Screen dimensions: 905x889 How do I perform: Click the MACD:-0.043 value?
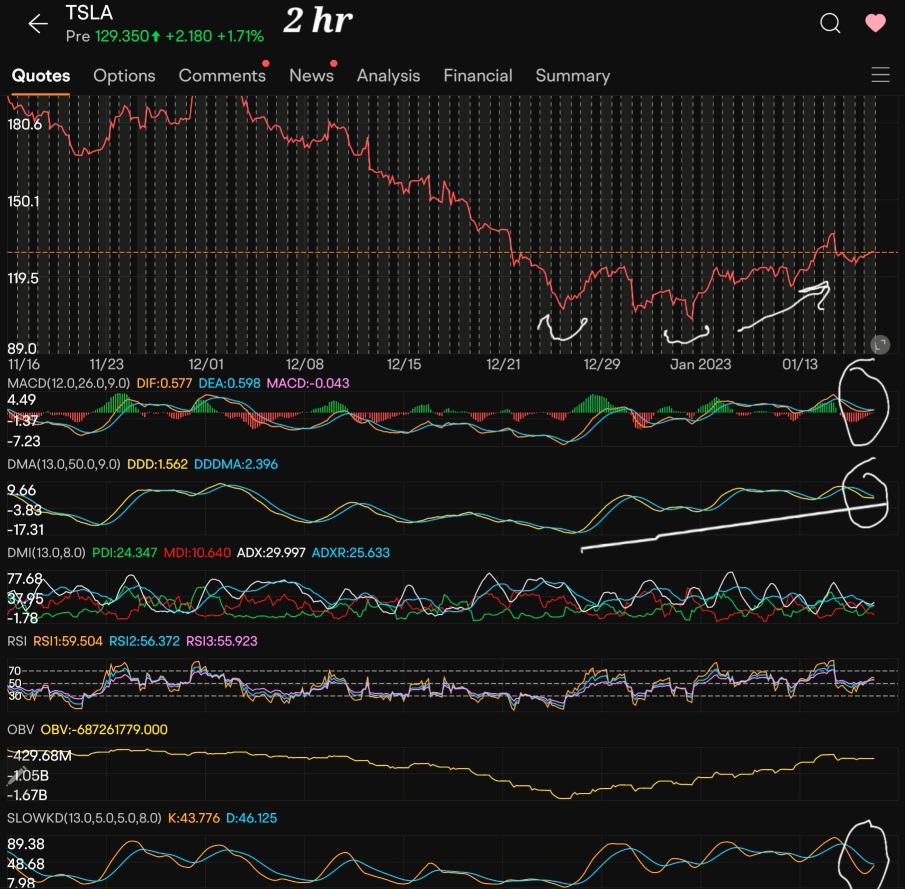308,383
